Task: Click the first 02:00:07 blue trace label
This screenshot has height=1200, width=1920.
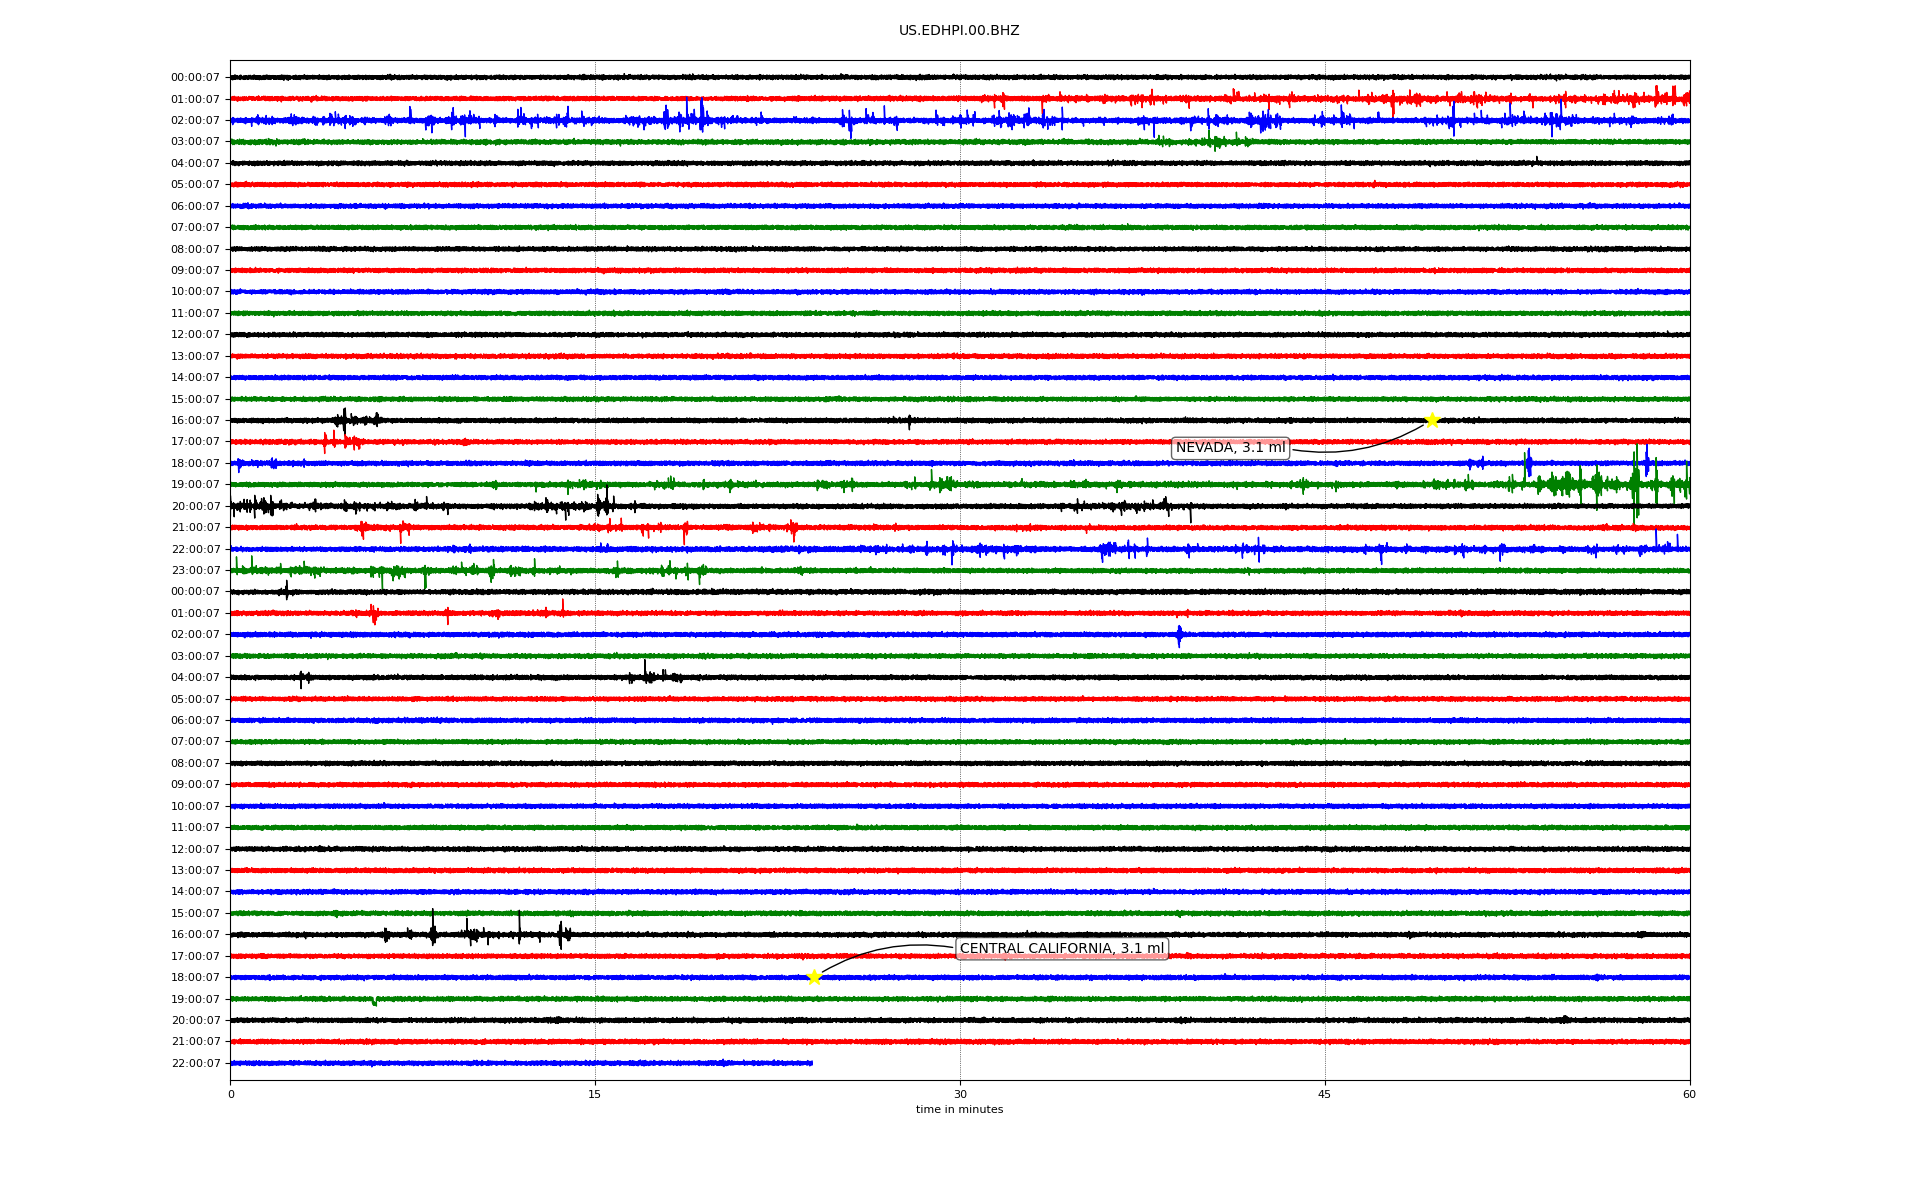Action: click(195, 121)
